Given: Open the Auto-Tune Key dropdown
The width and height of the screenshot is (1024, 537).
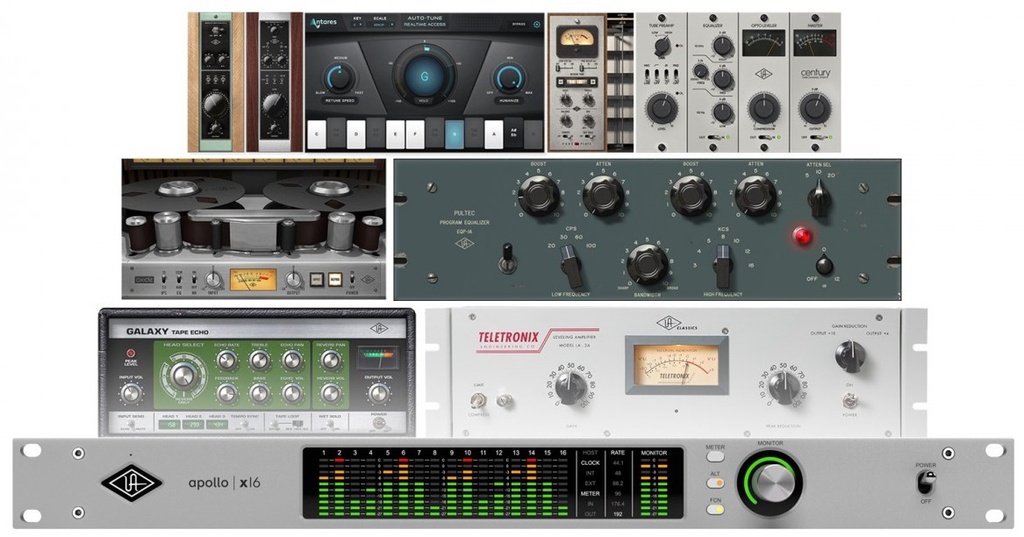Looking at the screenshot, I should point(358,24).
